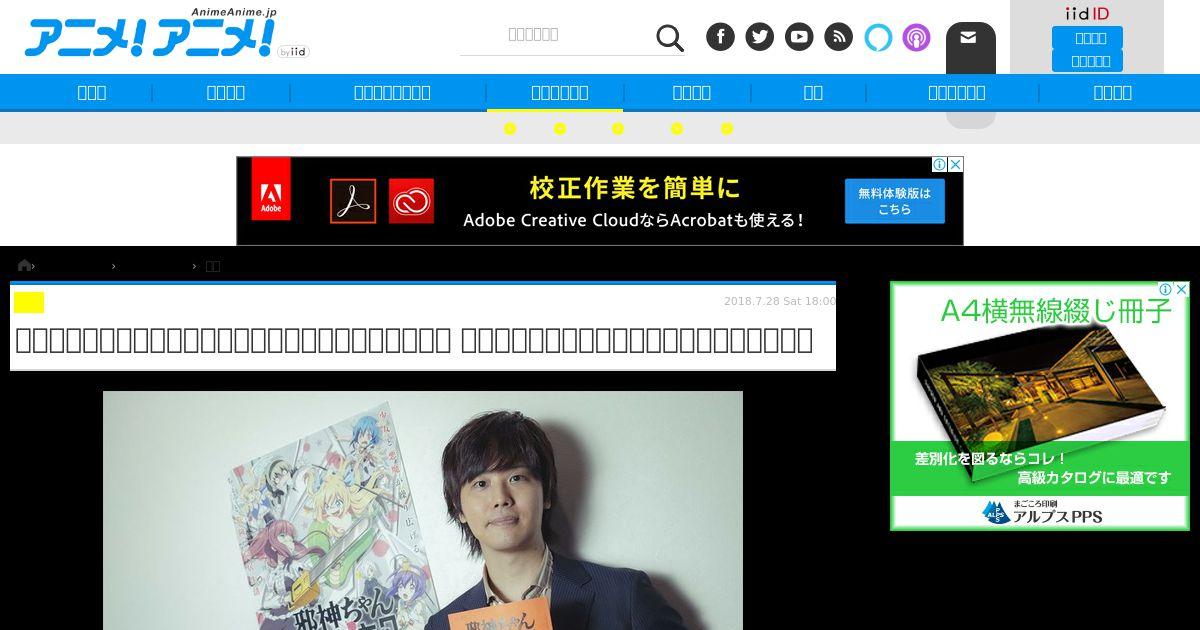
Task: Go to home via breadcrumb house icon
Action: pos(24,265)
